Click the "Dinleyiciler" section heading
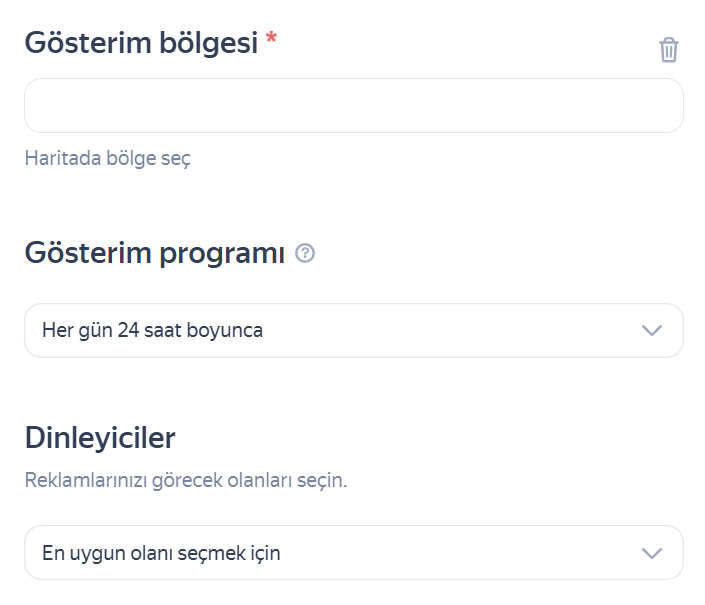705x605 pixels. click(100, 437)
